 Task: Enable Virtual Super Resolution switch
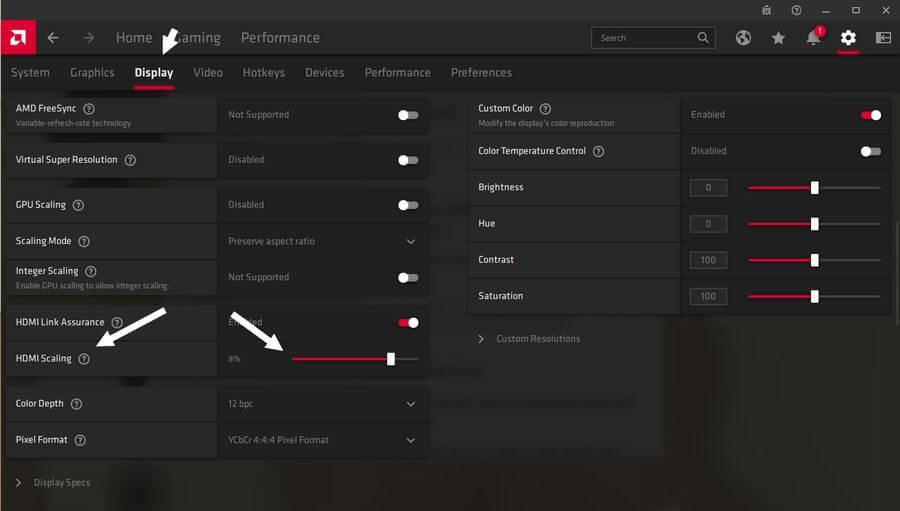coord(408,160)
